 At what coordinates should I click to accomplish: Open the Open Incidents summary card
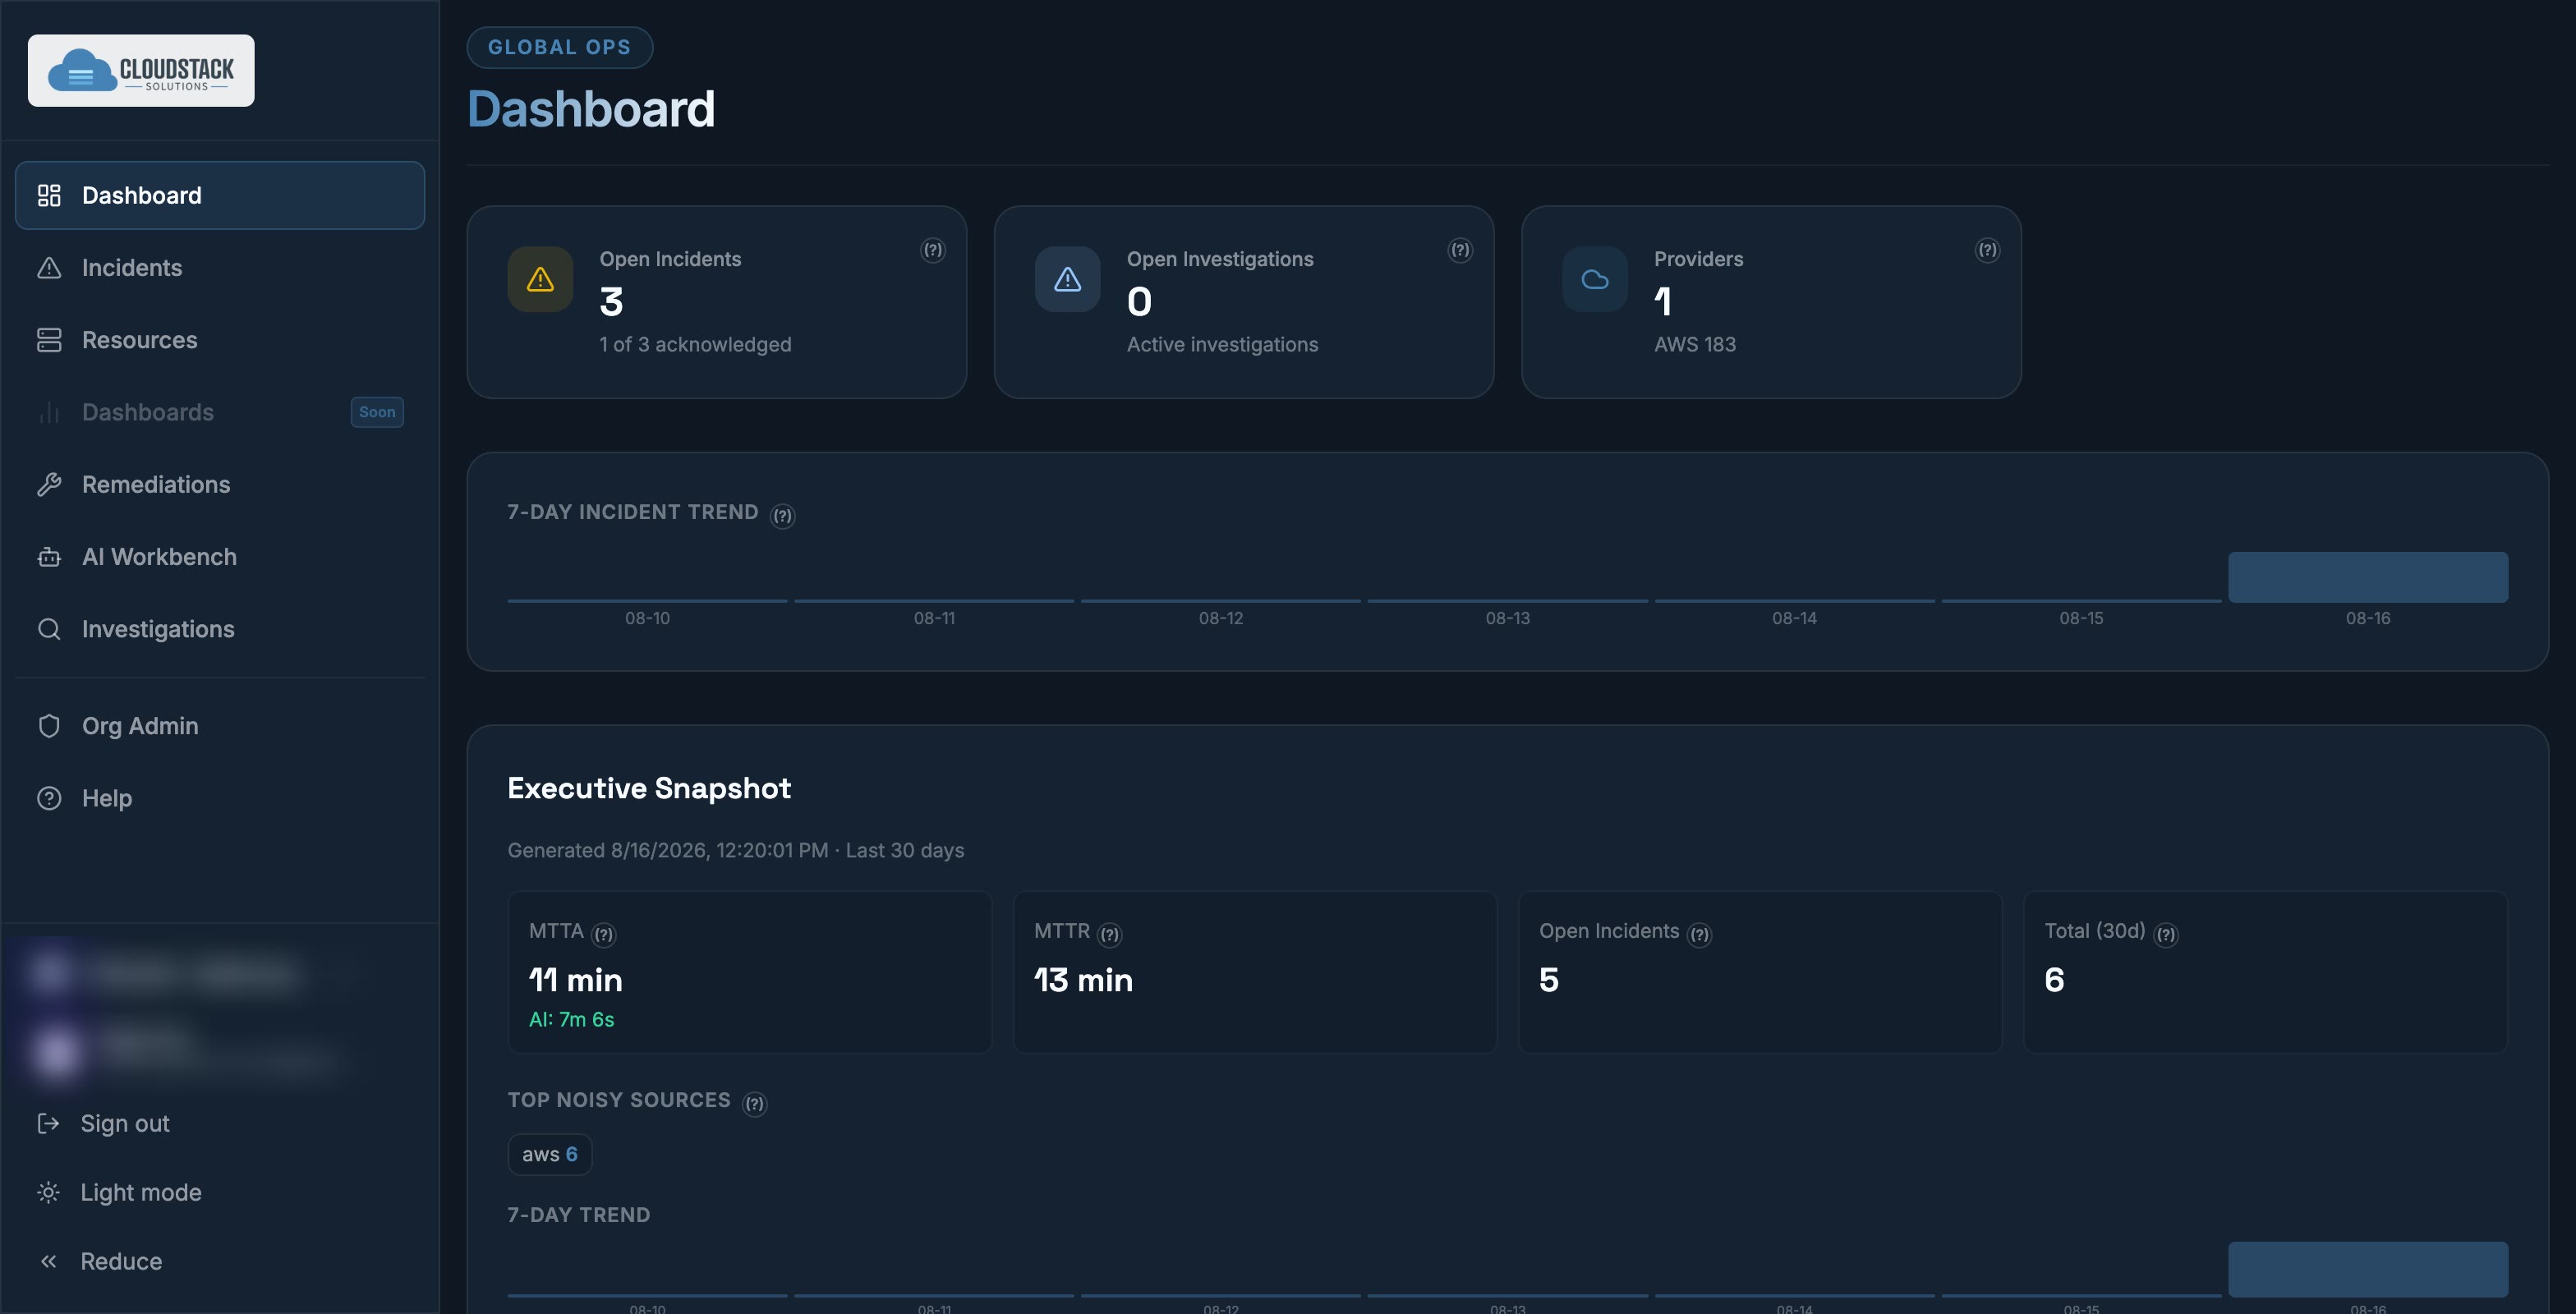click(x=717, y=302)
